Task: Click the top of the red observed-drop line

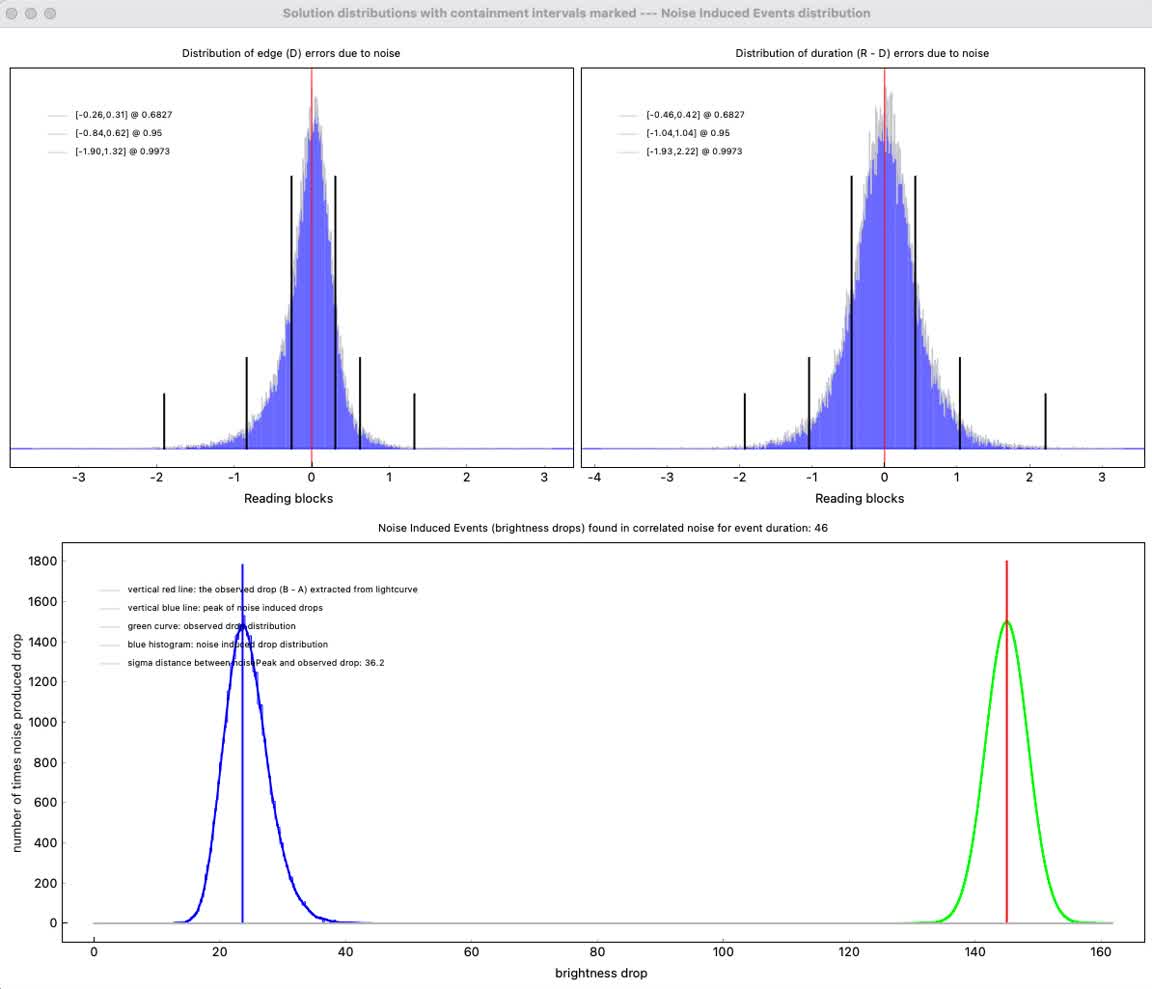Action: pos(1006,563)
